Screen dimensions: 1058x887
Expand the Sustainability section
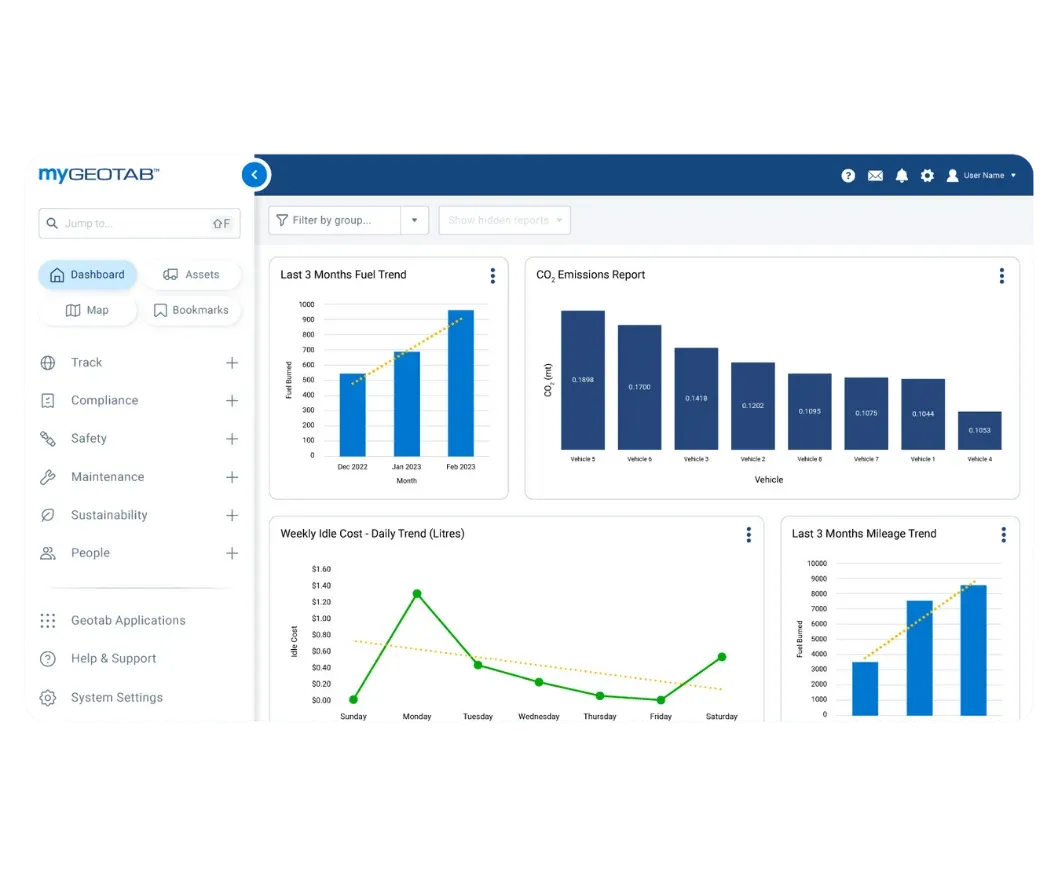pyautogui.click(x=231, y=515)
